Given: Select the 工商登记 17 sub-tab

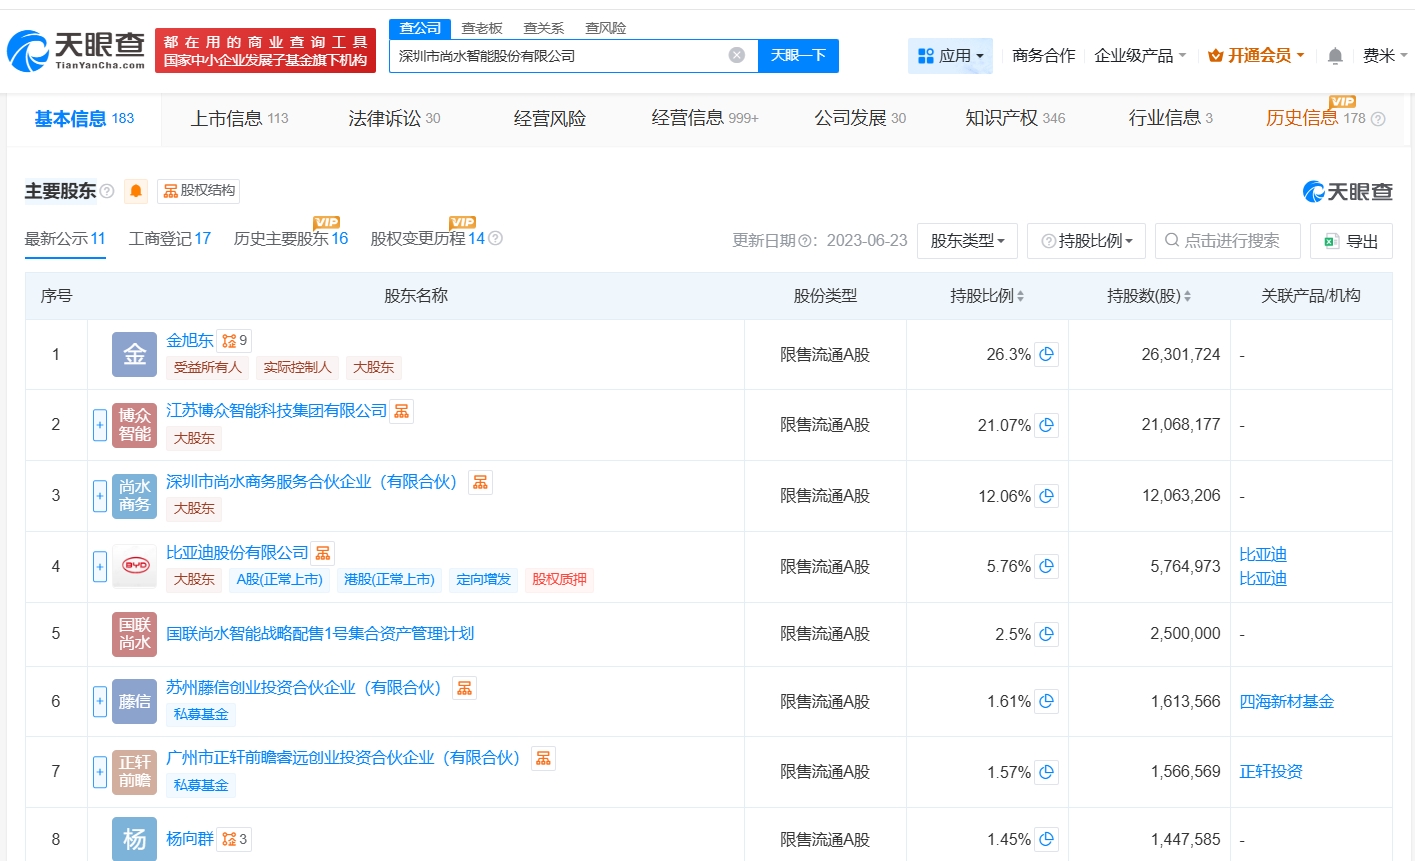Looking at the screenshot, I should pos(170,239).
